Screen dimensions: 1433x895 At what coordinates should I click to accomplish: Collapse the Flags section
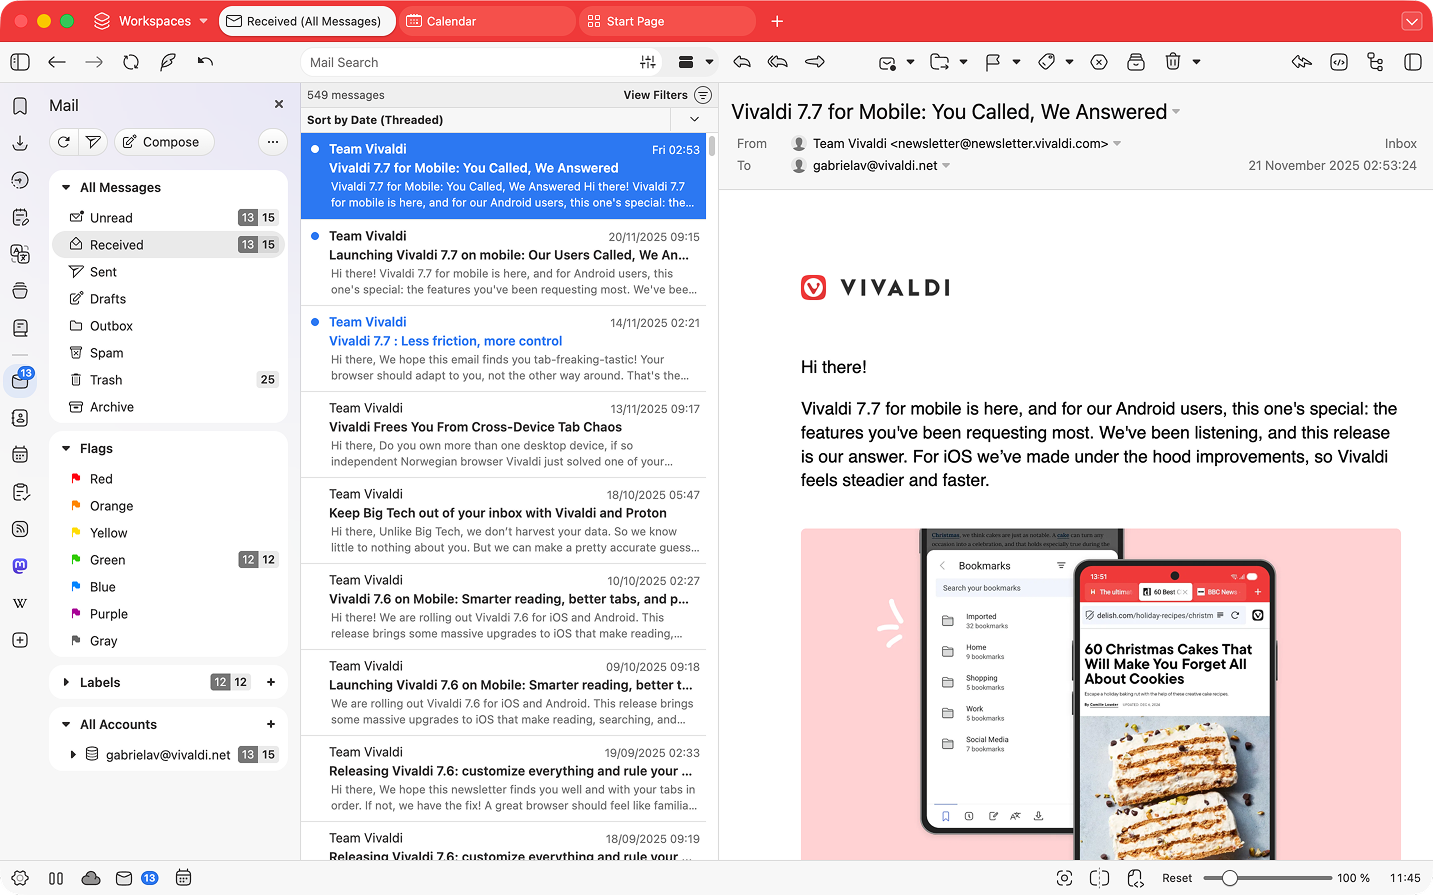pos(66,449)
